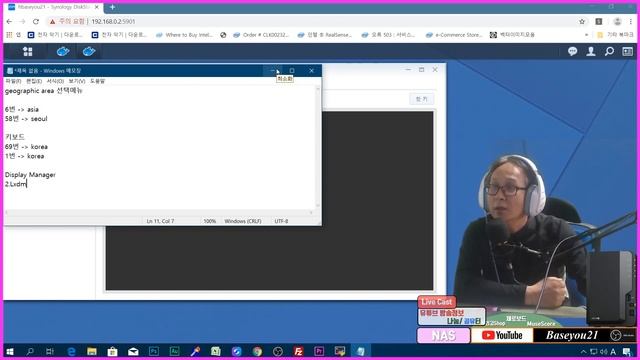The image size is (640, 360).
Task: Open the bookmark ending in 'RealSense...'
Action: [x=325, y=35]
